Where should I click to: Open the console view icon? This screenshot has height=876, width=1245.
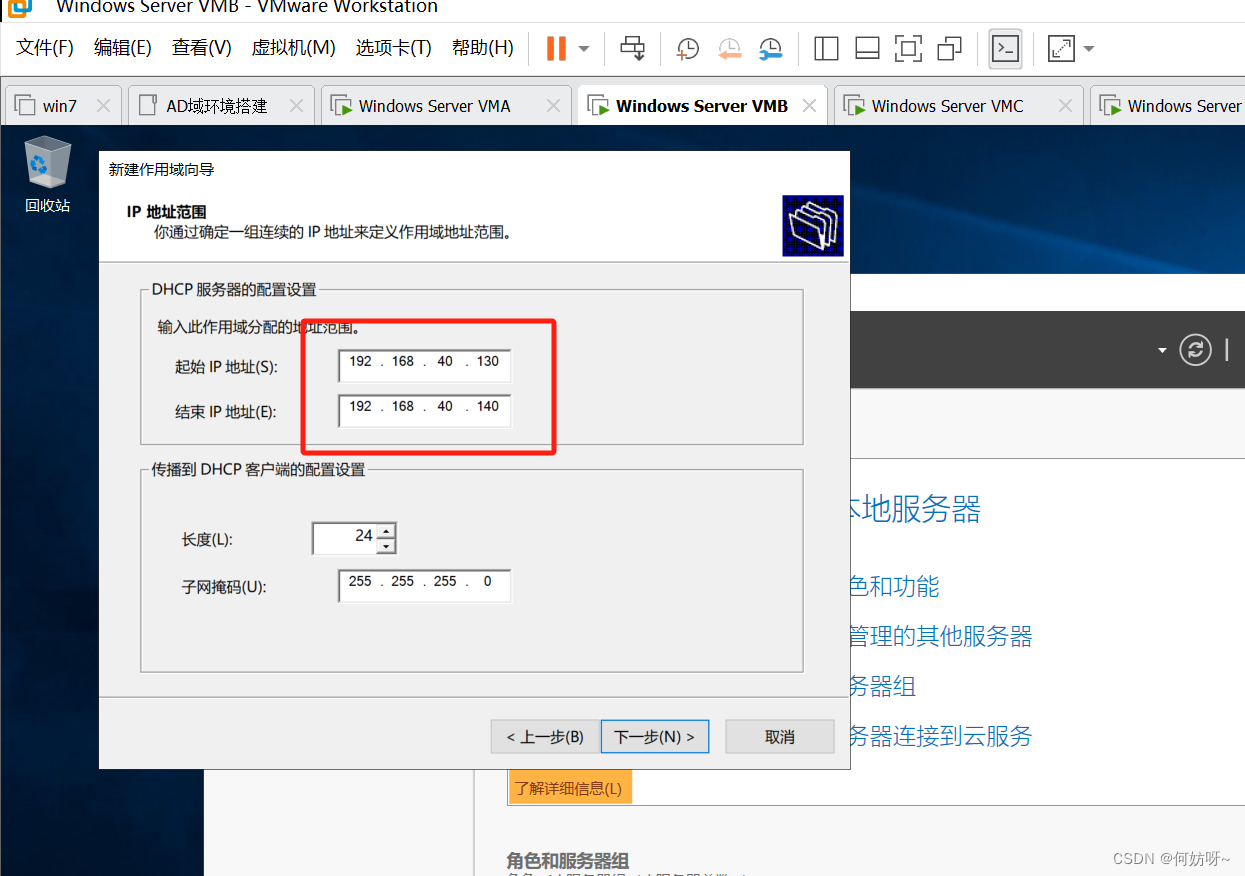click(1005, 48)
